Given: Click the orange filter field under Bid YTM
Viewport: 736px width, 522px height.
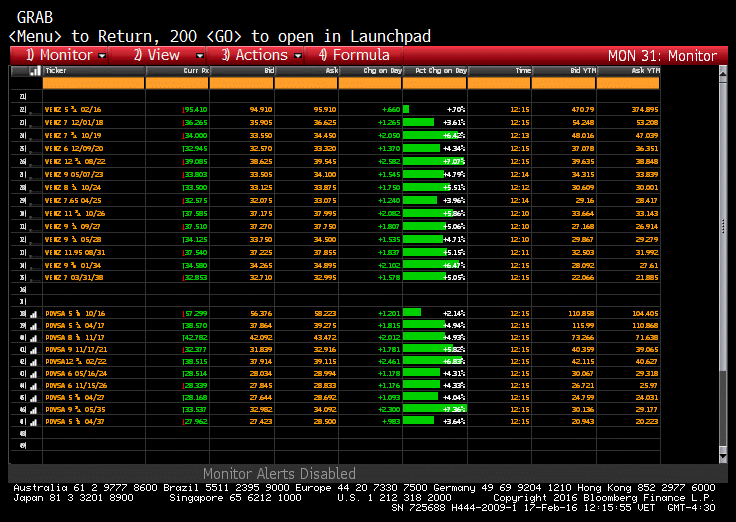Looking at the screenshot, I should point(564,83).
